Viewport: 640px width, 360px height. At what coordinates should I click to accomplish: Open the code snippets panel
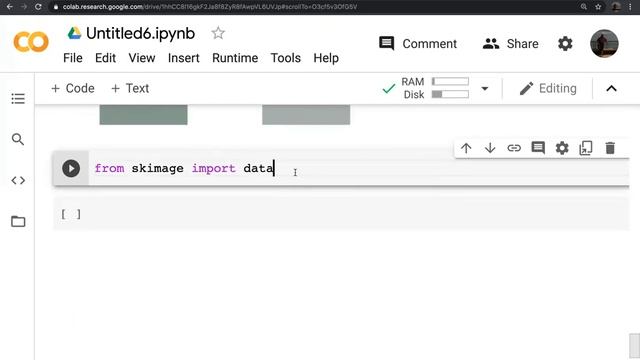[x=18, y=180]
